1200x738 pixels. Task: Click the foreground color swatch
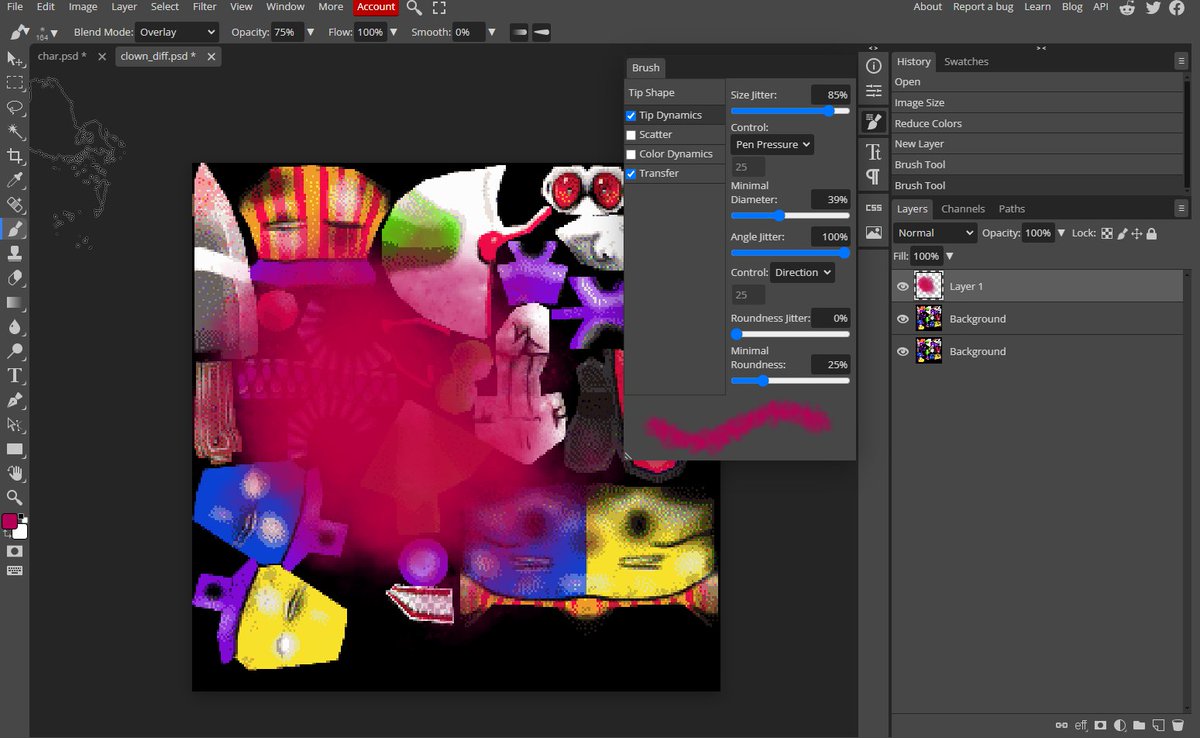point(10,521)
